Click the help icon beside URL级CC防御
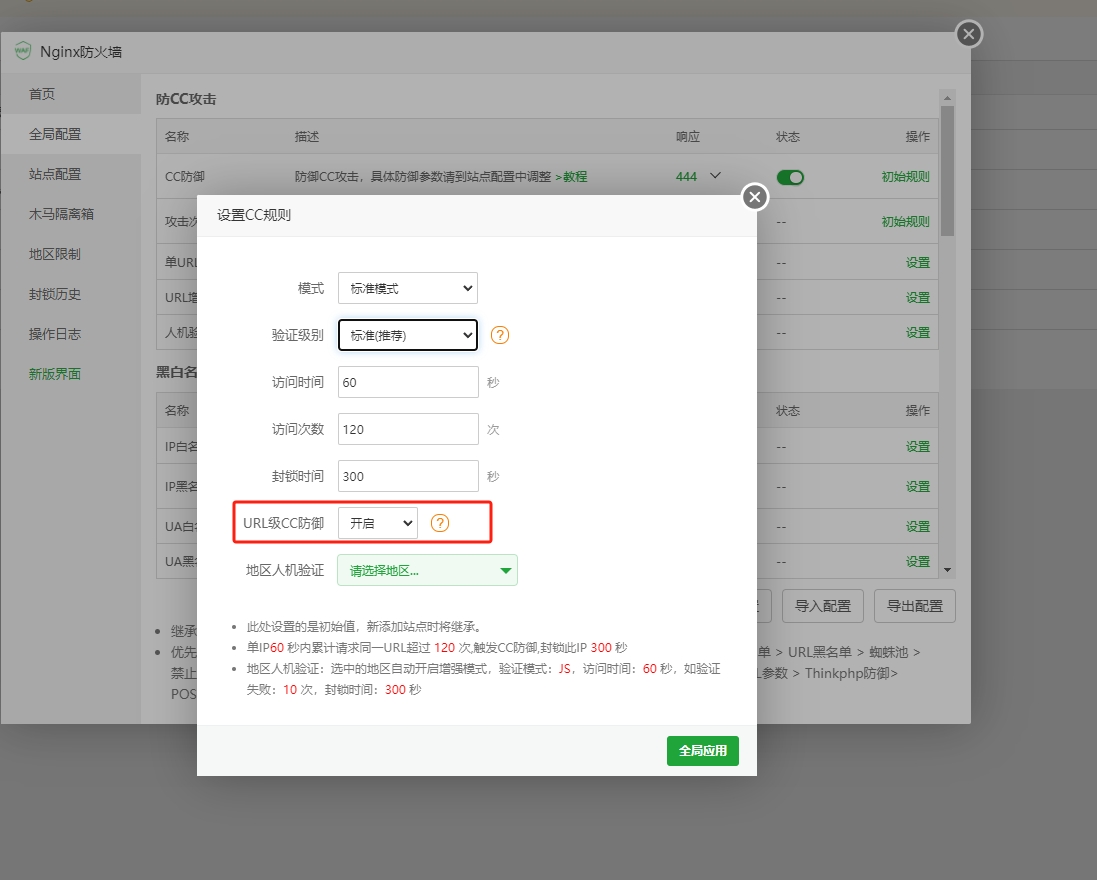This screenshot has height=880, width=1097. [x=439, y=523]
